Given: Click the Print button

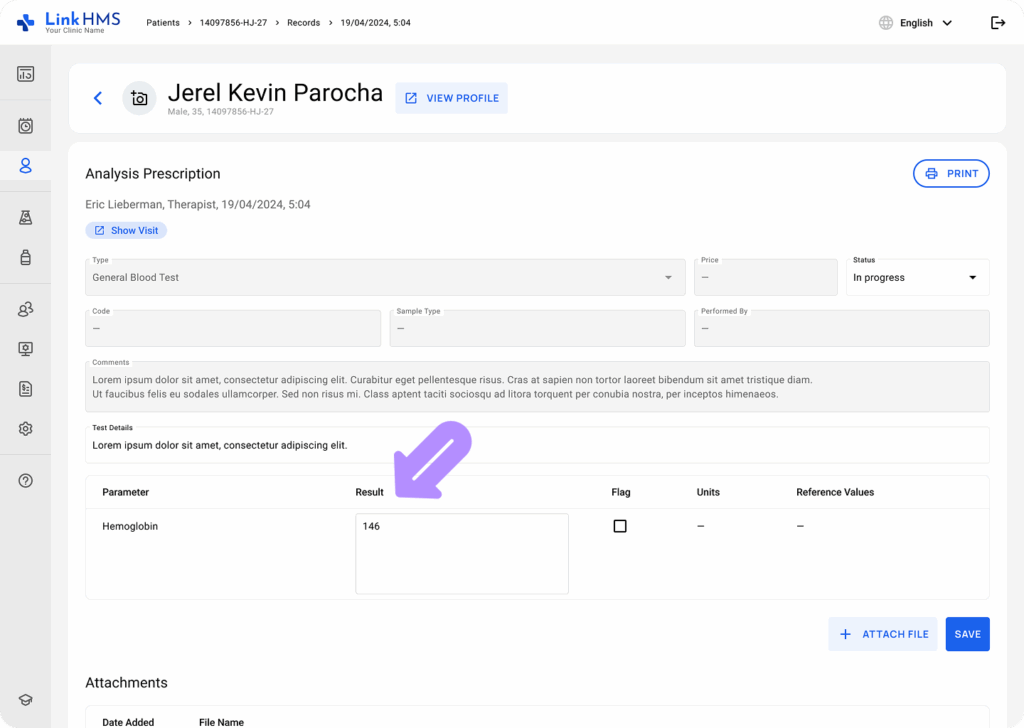Looking at the screenshot, I should point(951,174).
